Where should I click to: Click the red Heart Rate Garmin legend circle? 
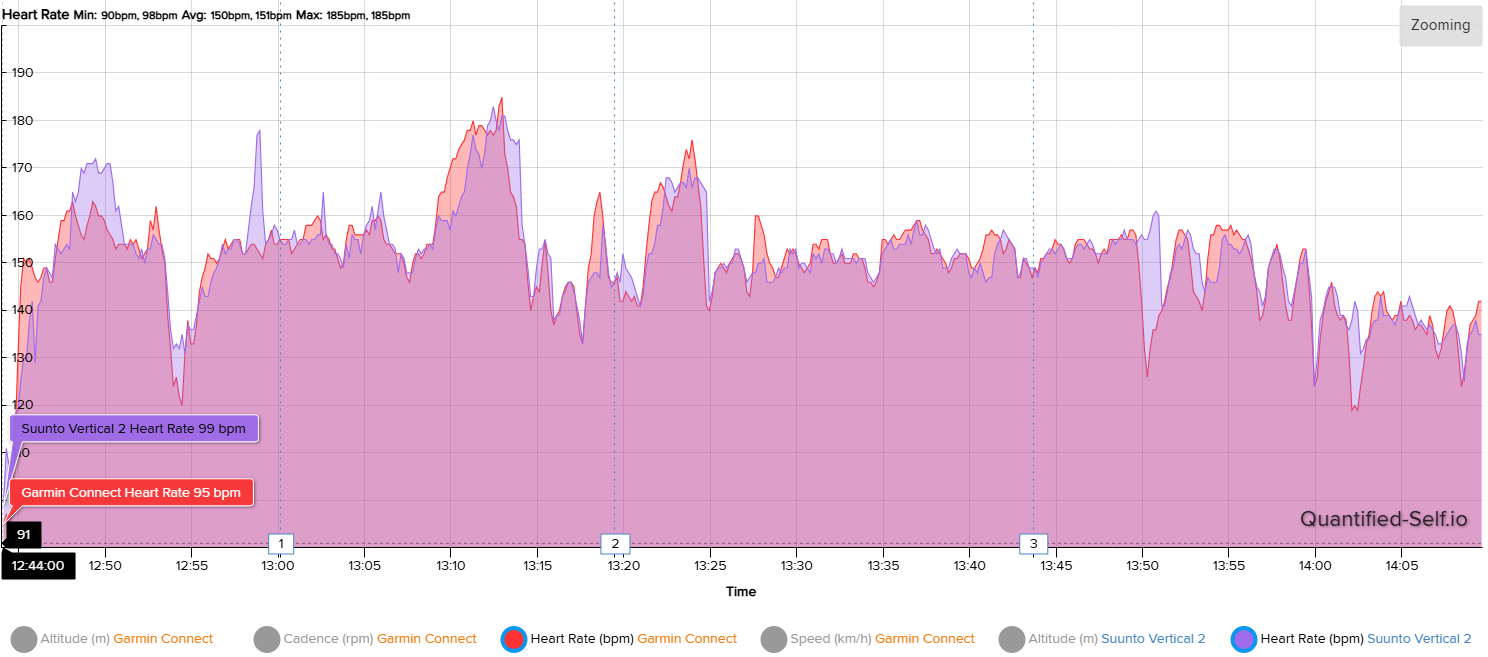(514, 639)
